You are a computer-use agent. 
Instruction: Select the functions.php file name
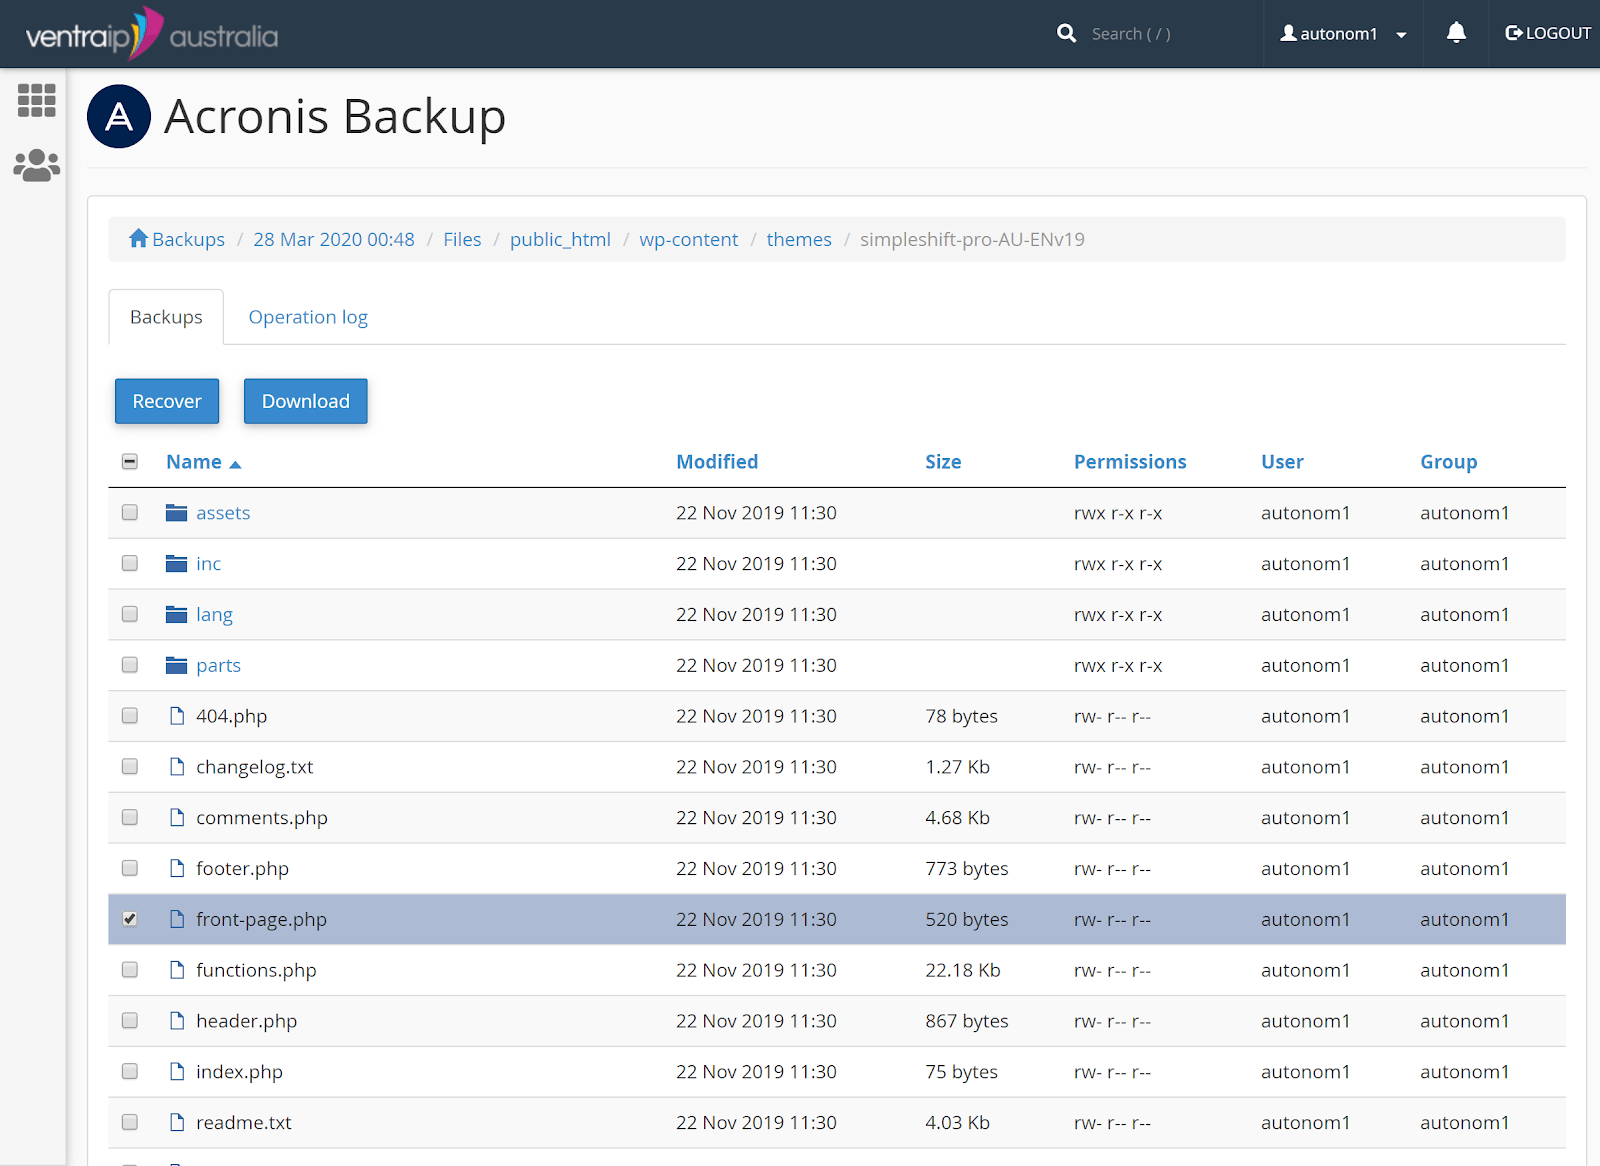coord(256,970)
